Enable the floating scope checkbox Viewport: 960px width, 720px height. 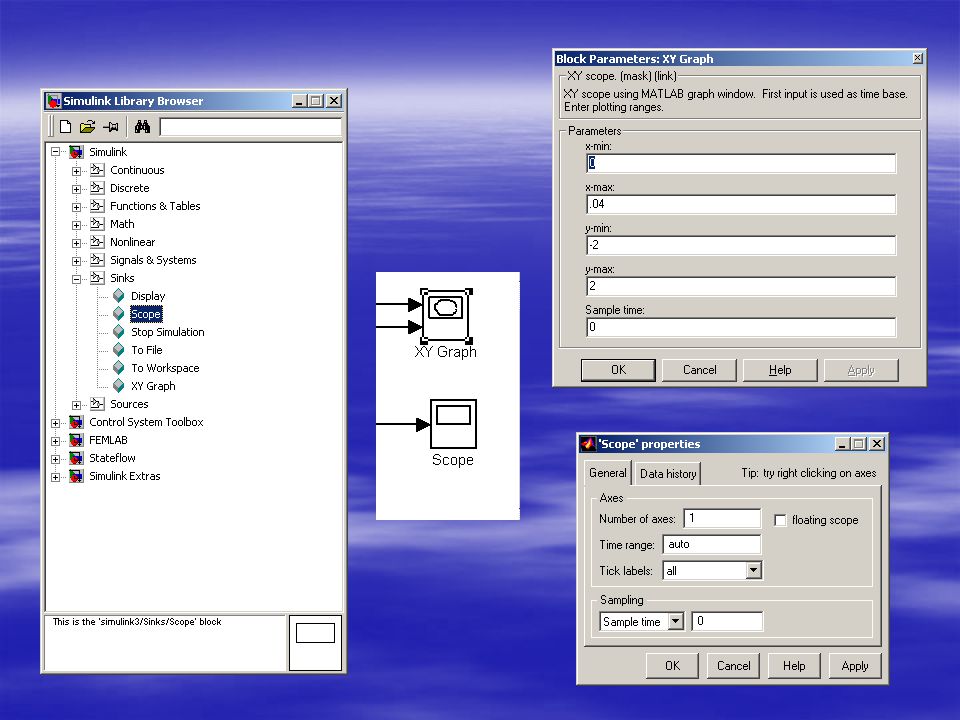point(780,520)
